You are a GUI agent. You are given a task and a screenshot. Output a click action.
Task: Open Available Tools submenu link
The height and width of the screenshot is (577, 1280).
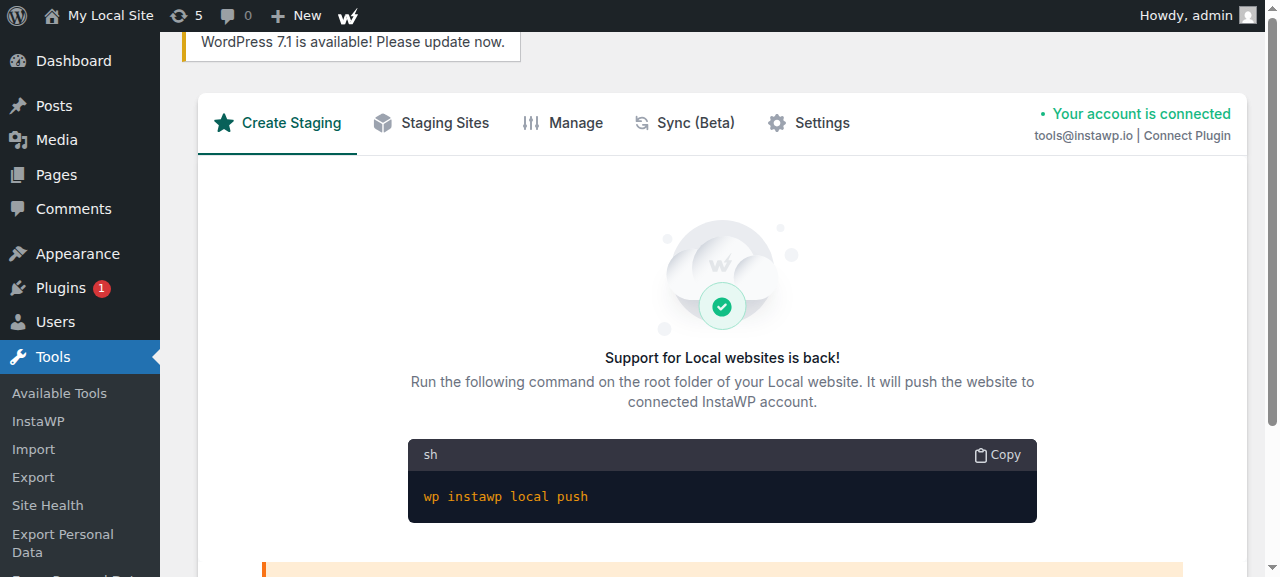click(59, 393)
